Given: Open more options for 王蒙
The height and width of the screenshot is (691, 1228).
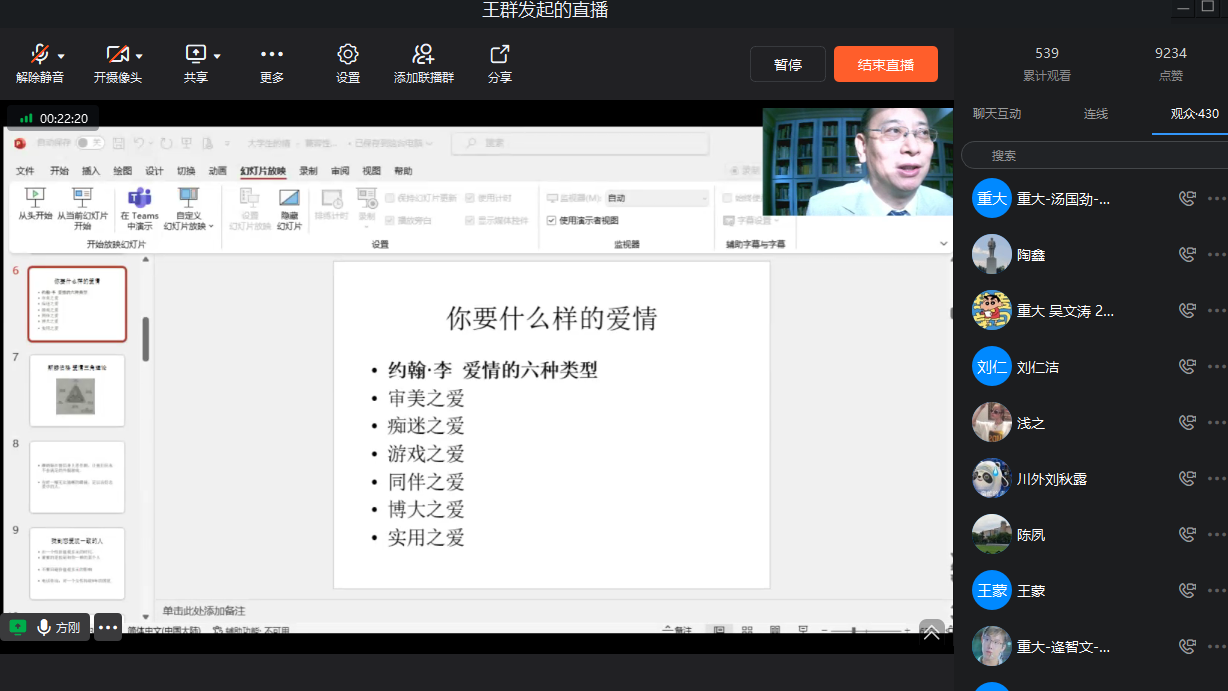Looking at the screenshot, I should (1217, 591).
